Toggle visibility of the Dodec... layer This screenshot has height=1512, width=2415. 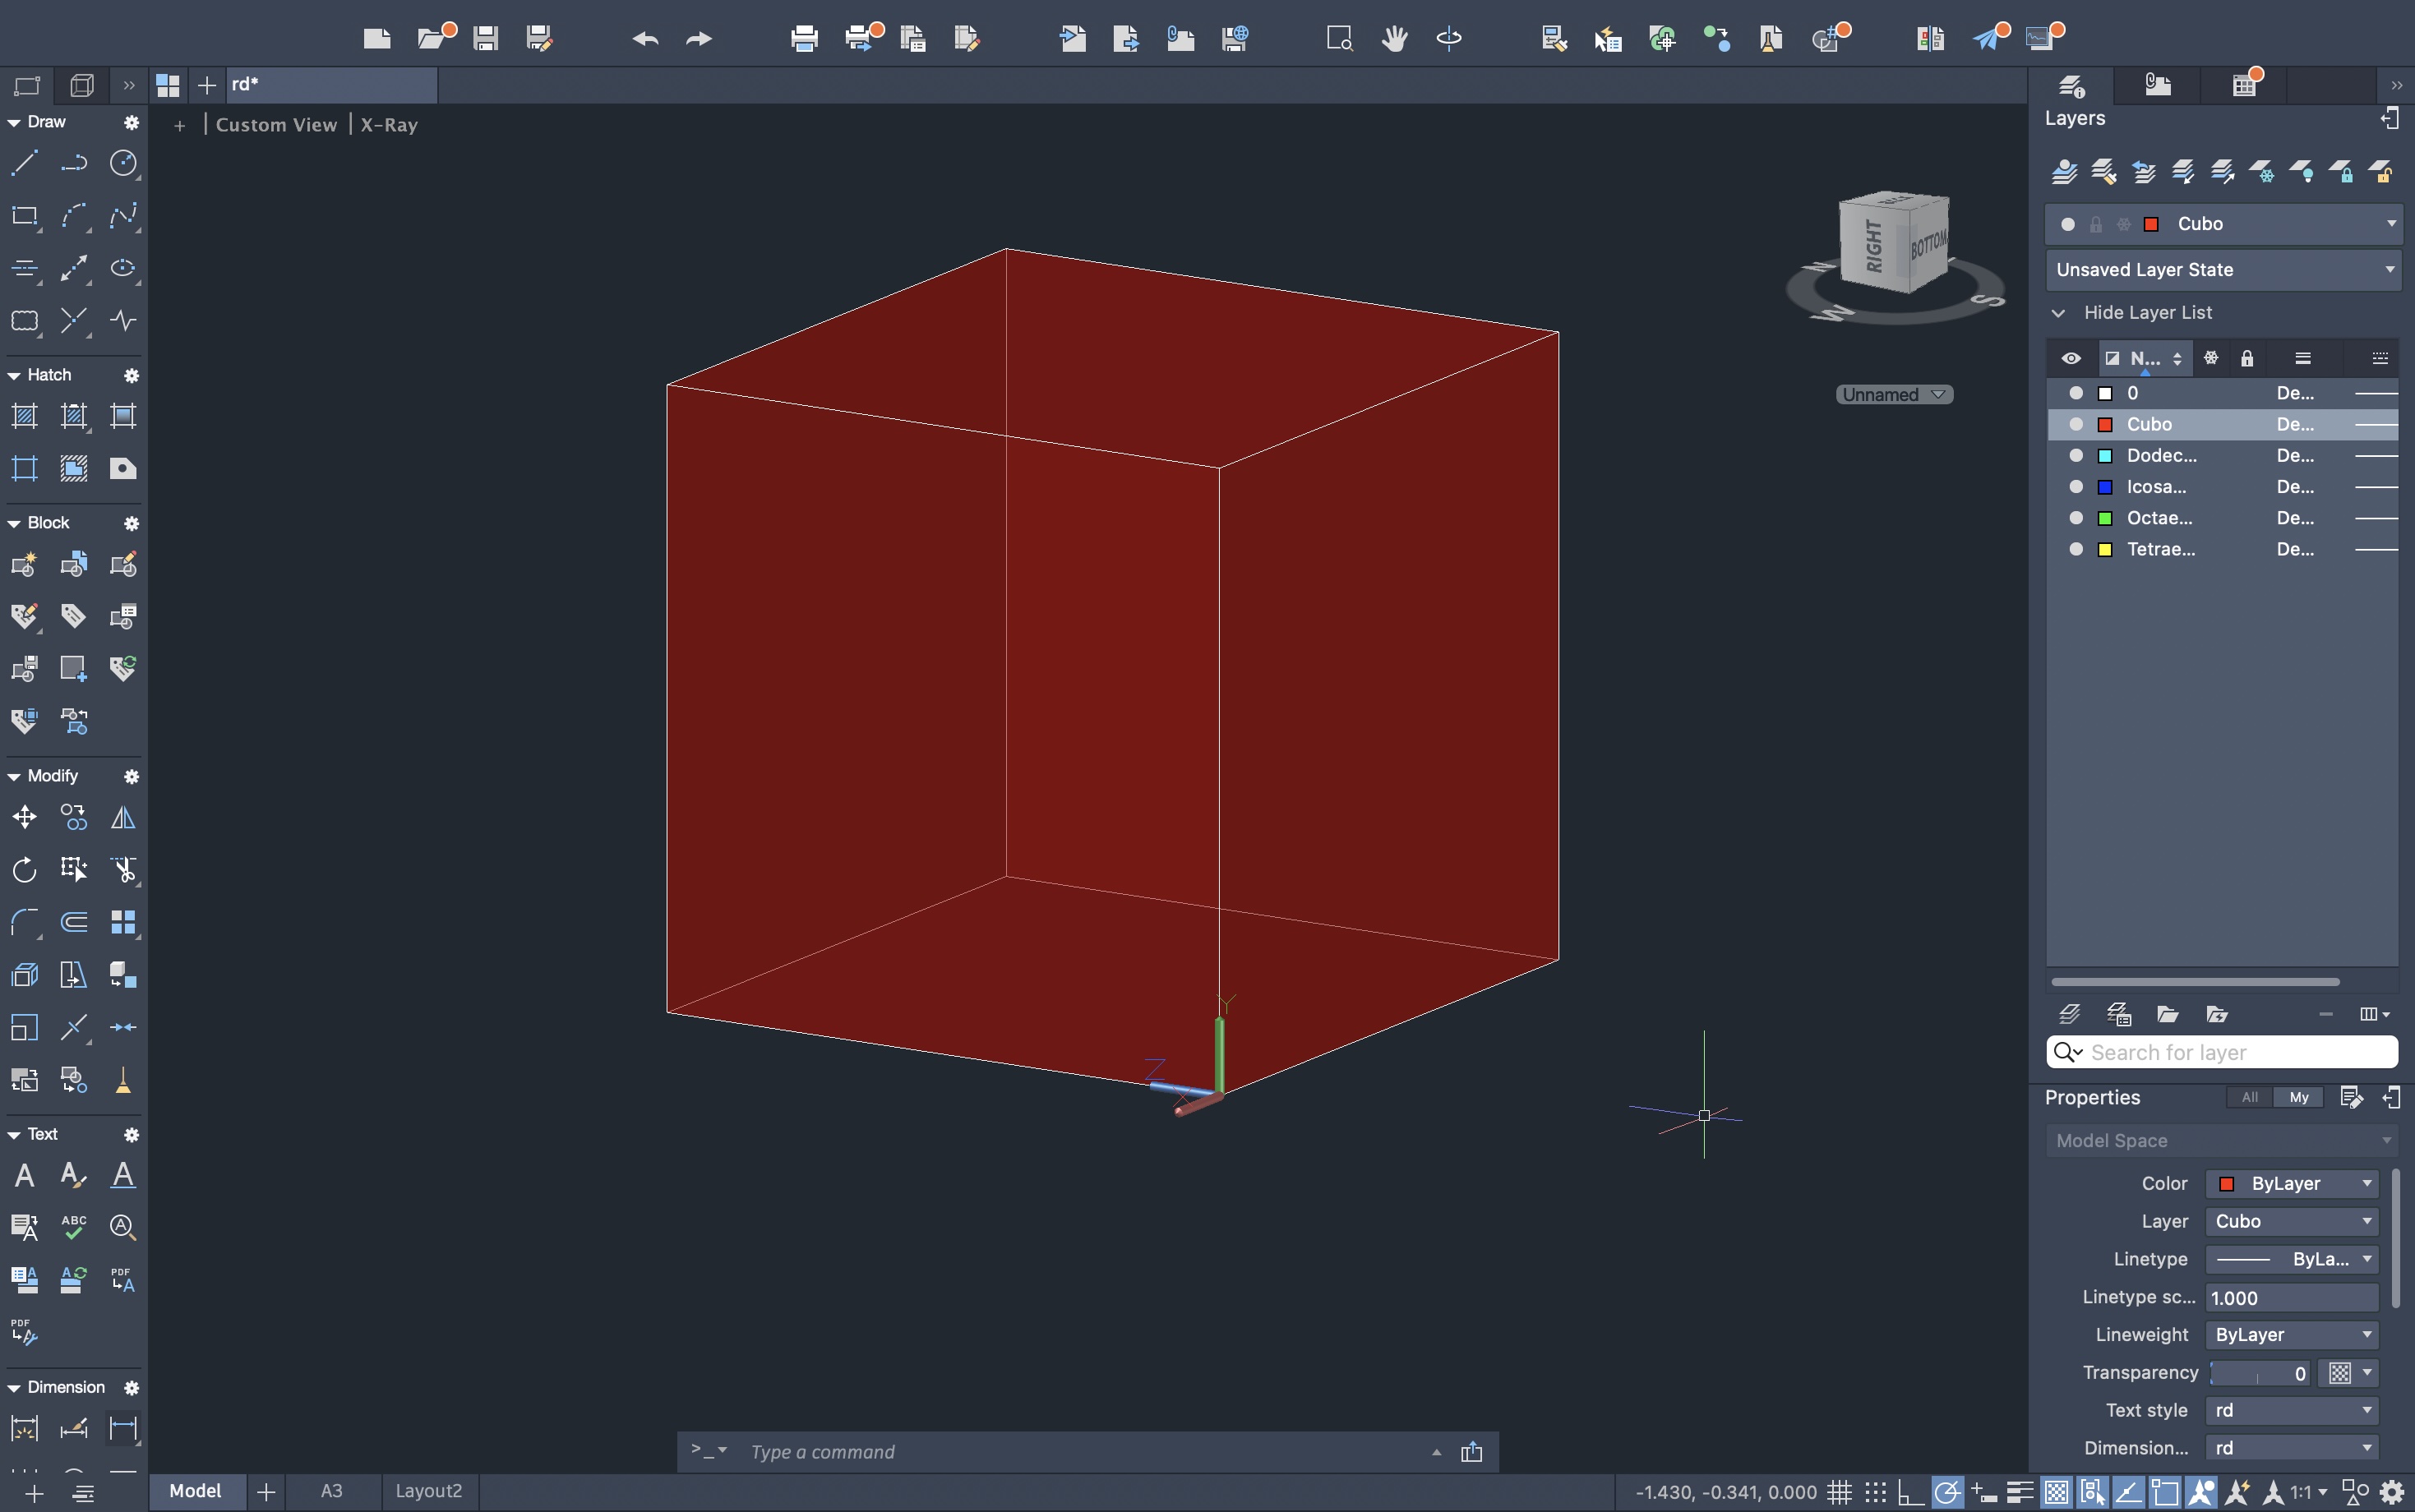(2076, 456)
